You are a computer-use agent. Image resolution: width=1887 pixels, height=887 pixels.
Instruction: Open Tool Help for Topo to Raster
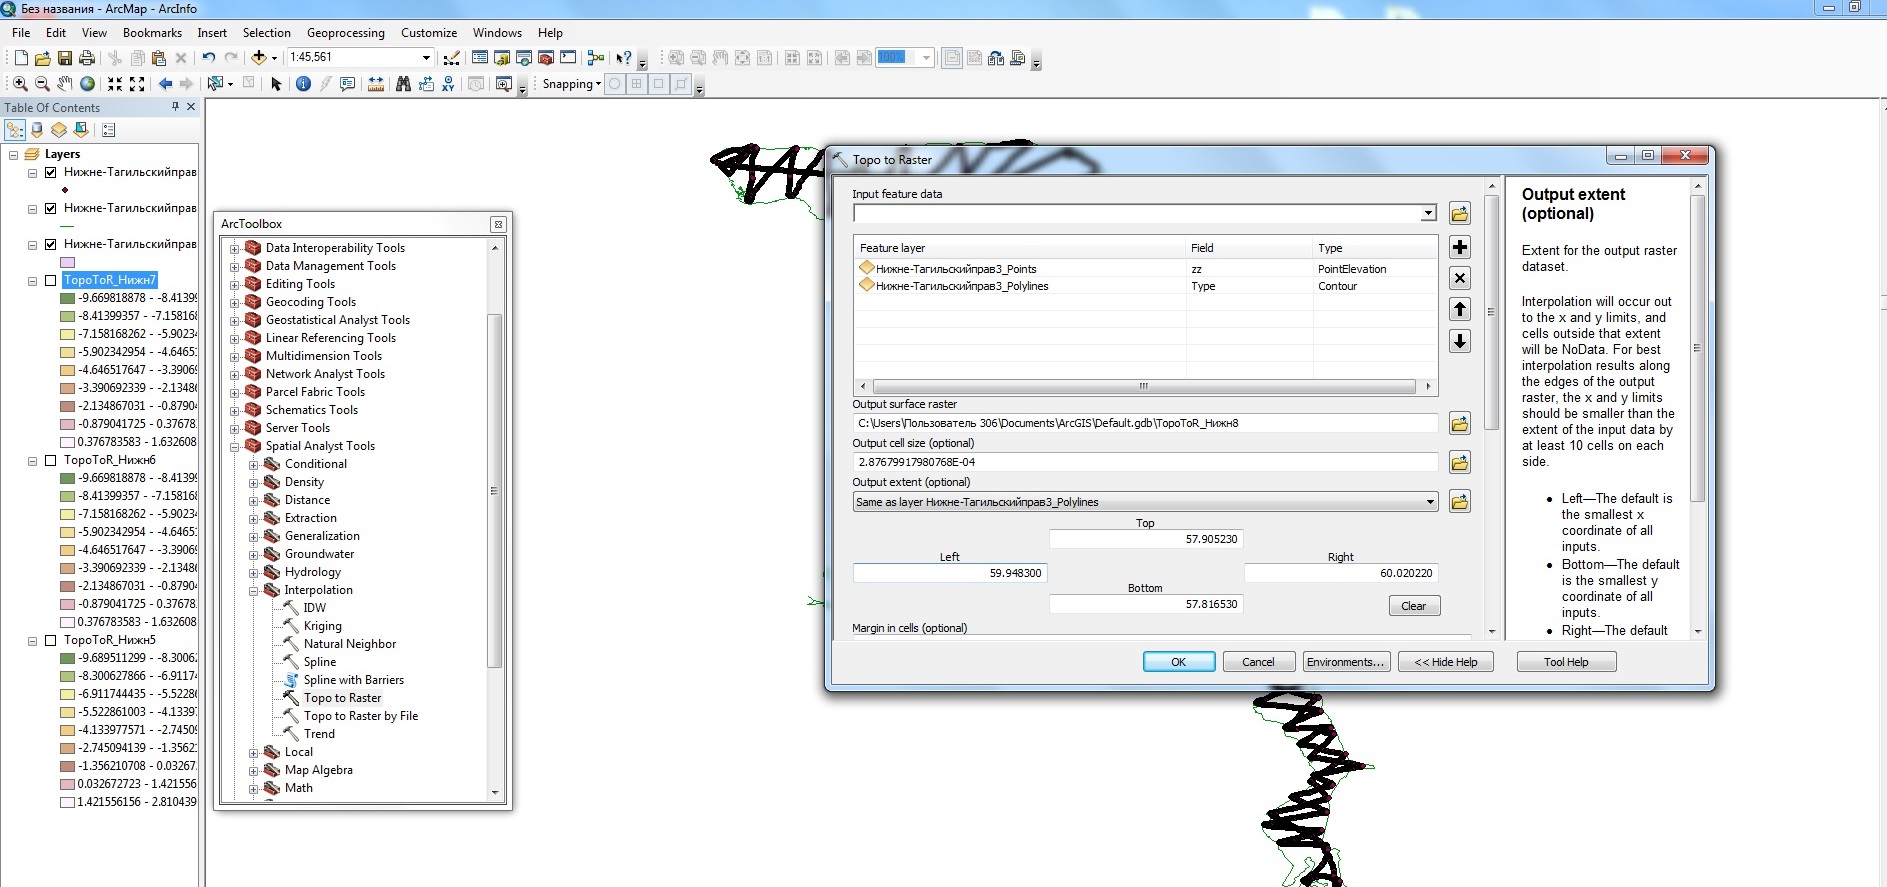coord(1566,662)
